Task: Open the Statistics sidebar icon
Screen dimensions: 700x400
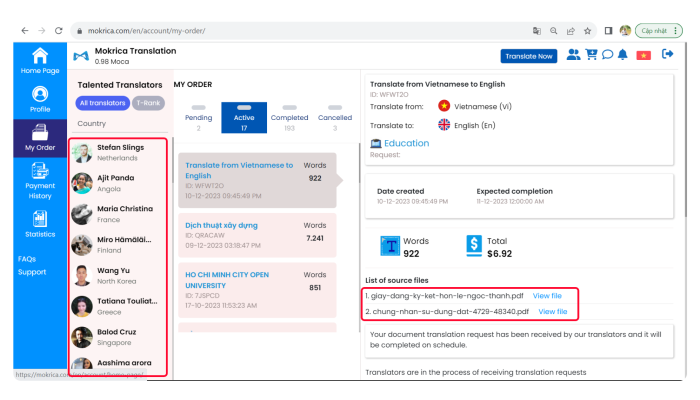Action: pyautogui.click(x=40, y=225)
